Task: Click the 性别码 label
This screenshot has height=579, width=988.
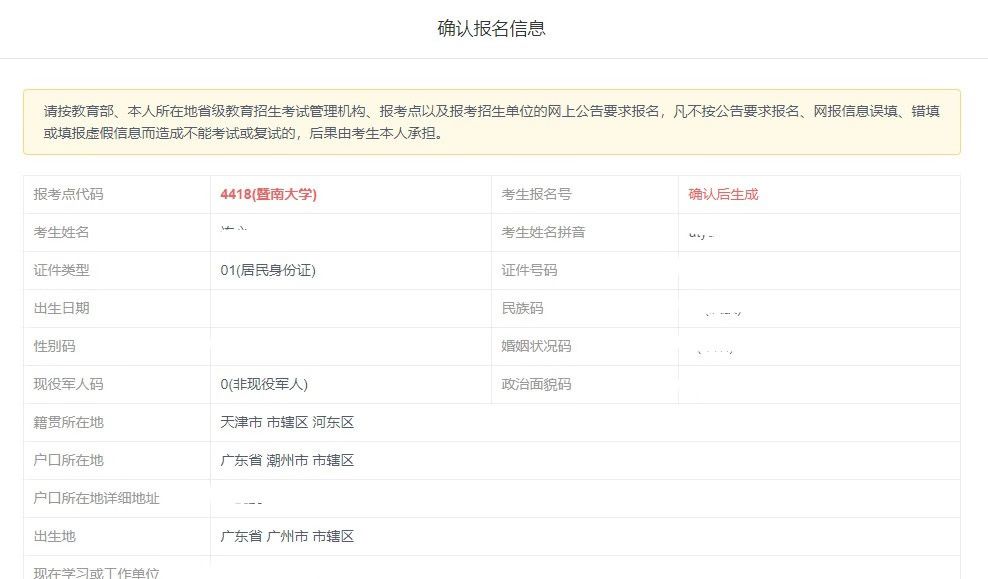Action: tap(54, 346)
